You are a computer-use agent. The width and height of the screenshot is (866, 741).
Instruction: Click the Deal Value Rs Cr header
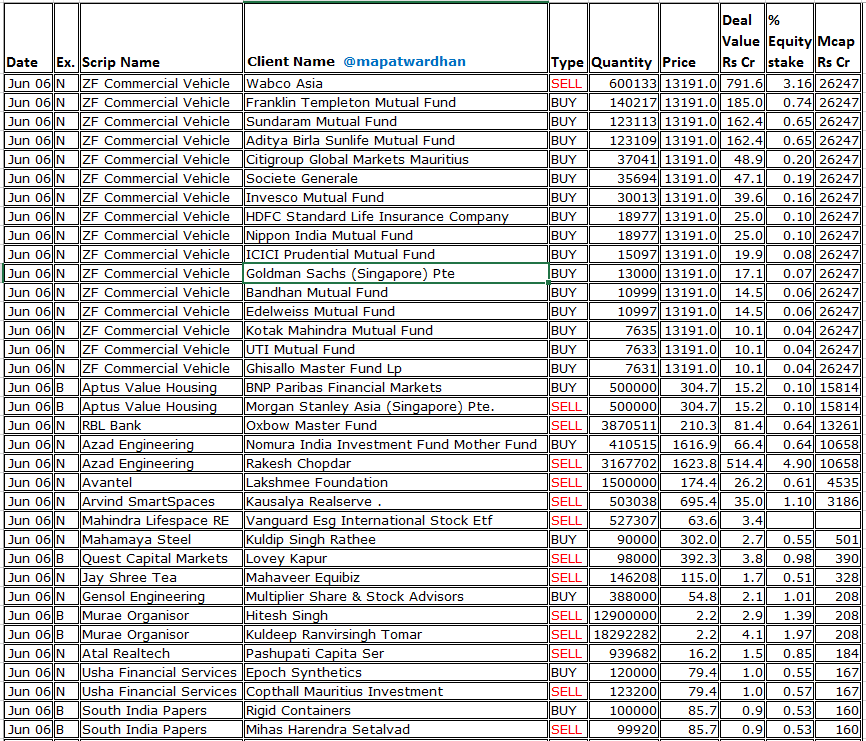pyautogui.click(x=742, y=38)
